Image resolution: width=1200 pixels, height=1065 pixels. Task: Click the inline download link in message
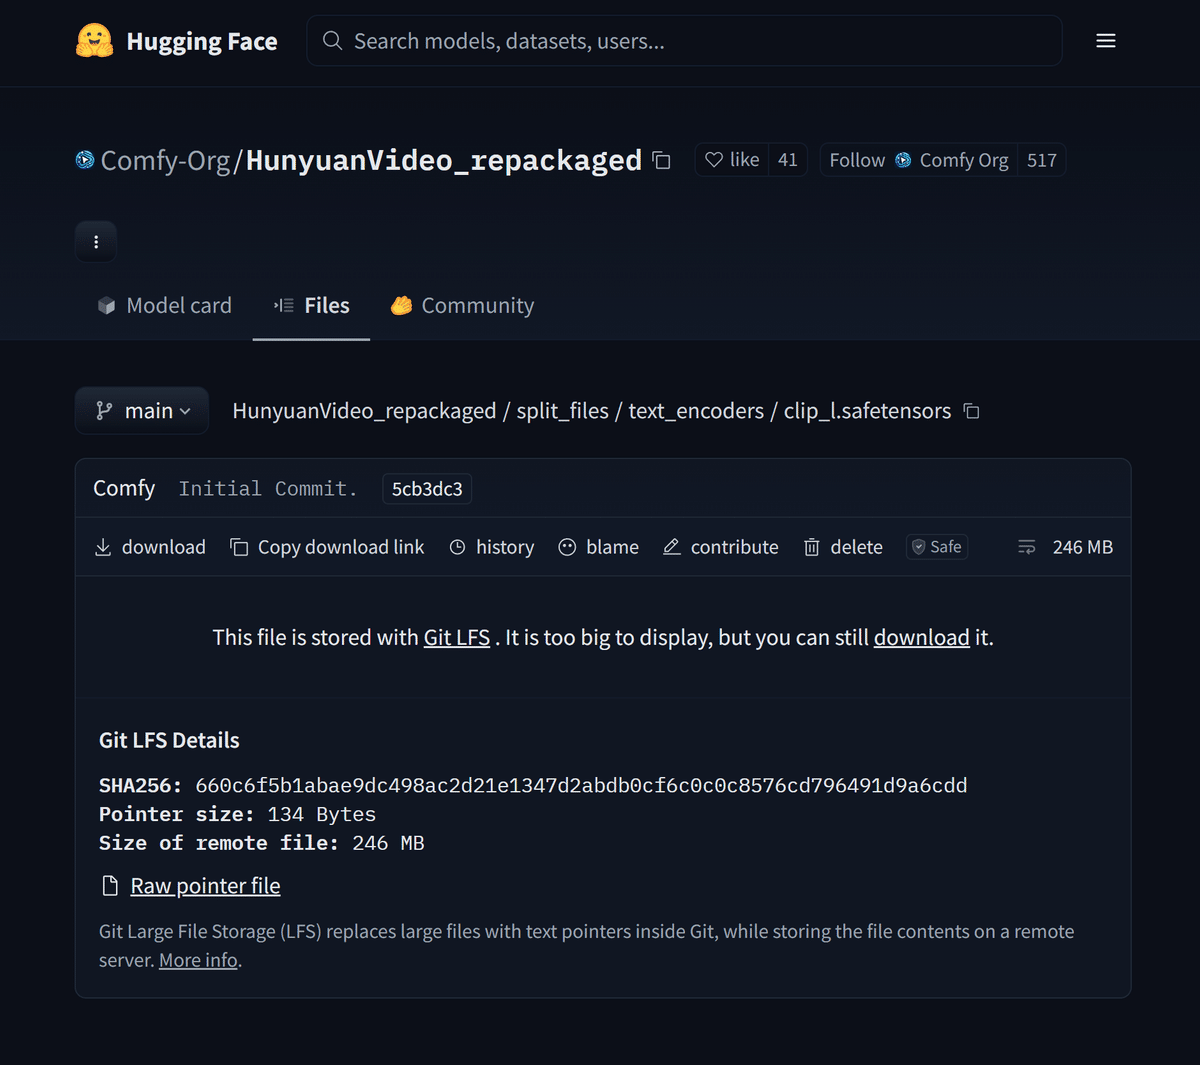tap(922, 638)
